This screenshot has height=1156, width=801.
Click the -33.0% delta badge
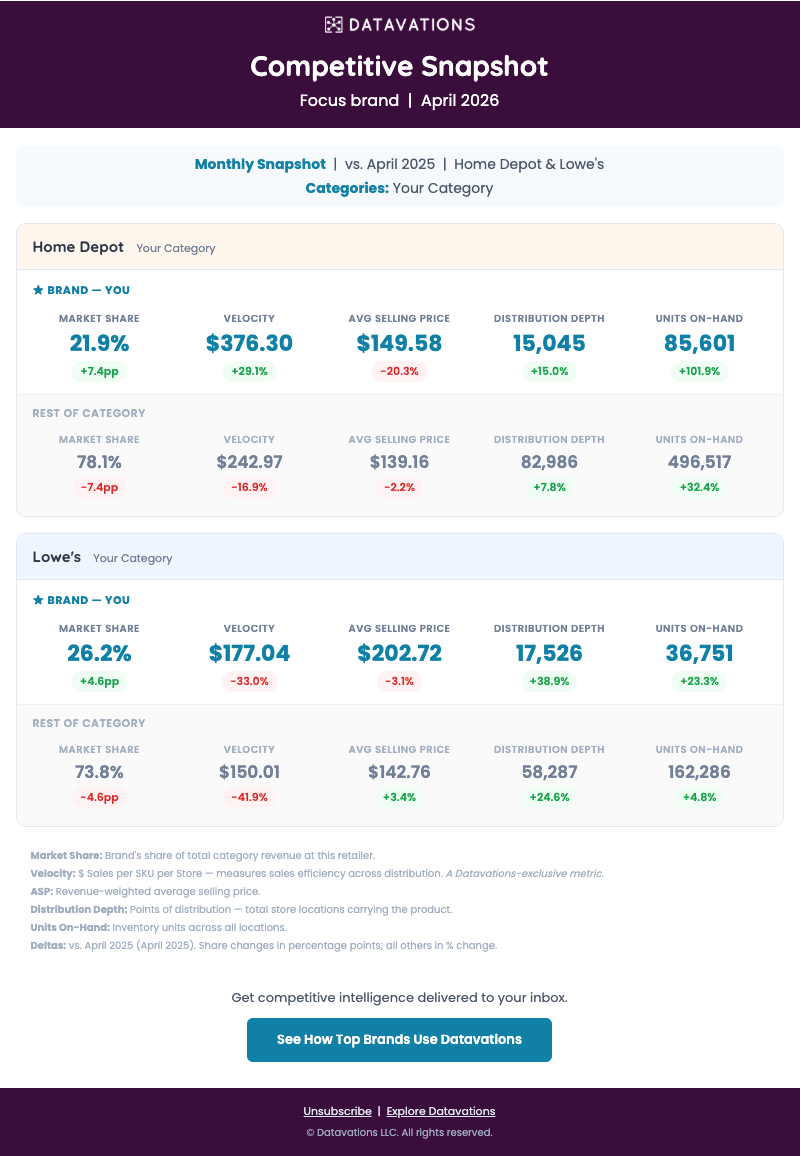pos(249,681)
